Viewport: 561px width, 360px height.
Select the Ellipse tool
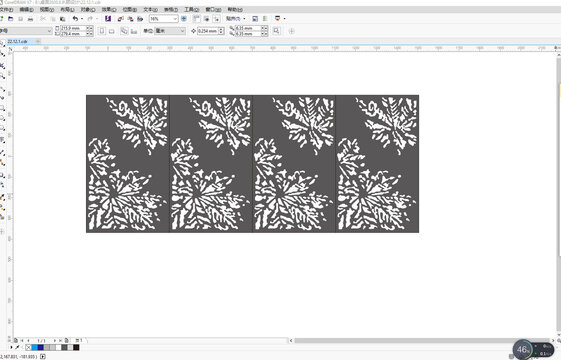[2, 118]
